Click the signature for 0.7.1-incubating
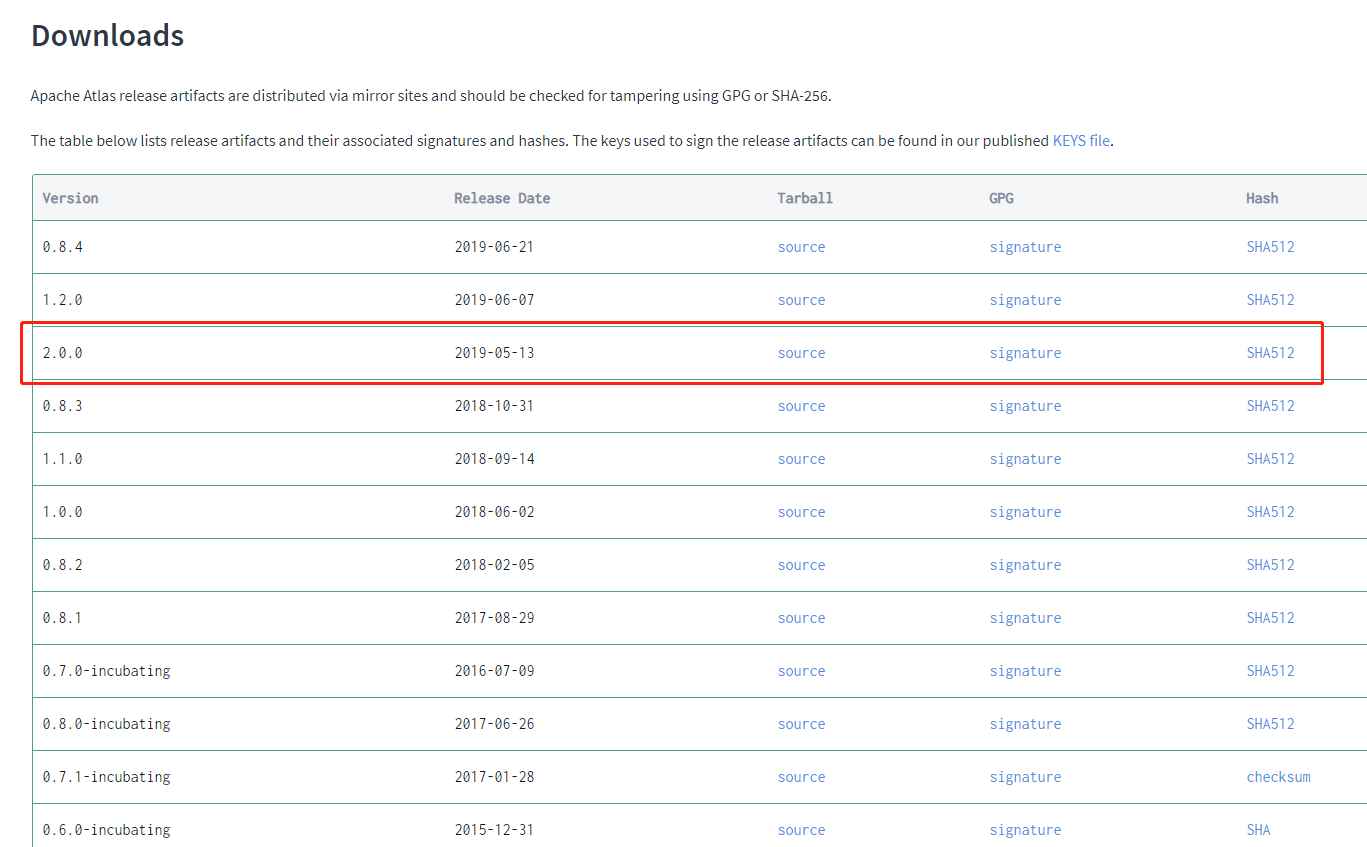The height and width of the screenshot is (847, 1367). (1025, 776)
